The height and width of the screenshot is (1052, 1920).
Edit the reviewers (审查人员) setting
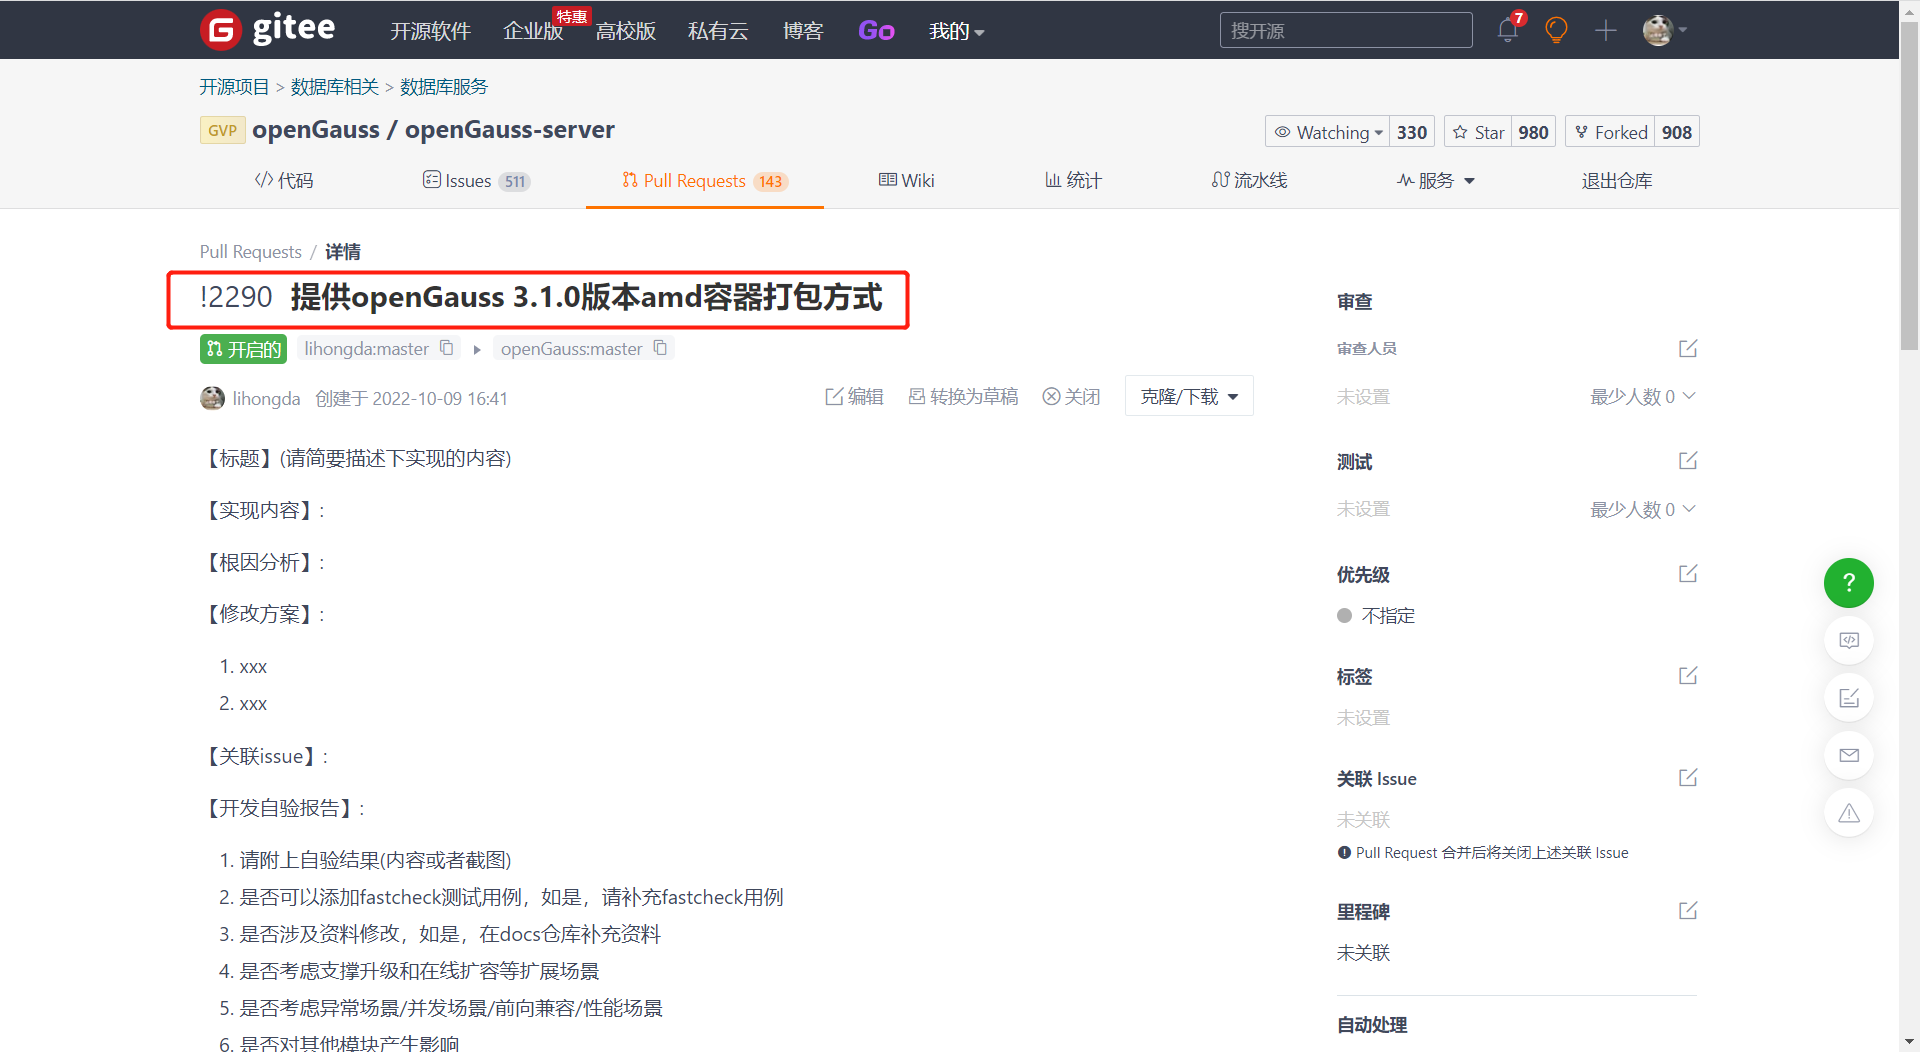tap(1688, 348)
